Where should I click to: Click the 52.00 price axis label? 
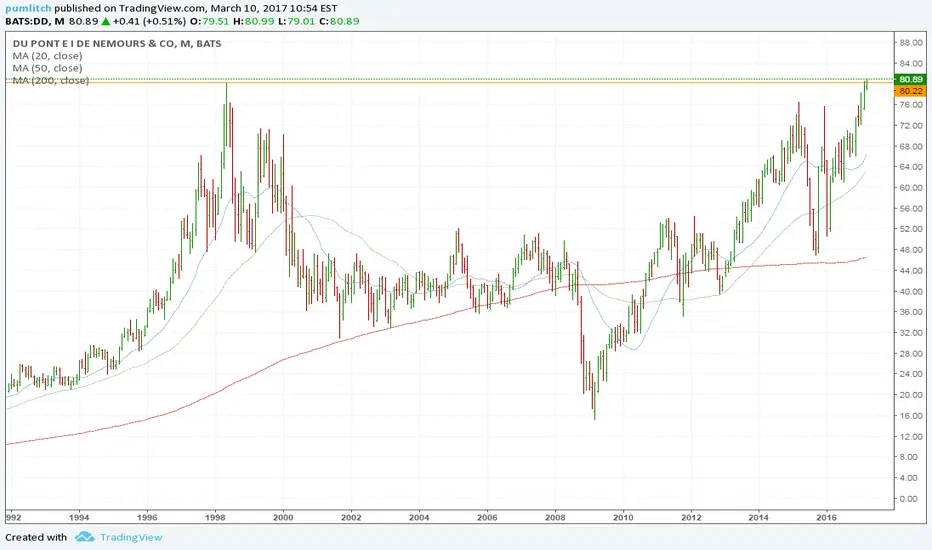point(911,229)
